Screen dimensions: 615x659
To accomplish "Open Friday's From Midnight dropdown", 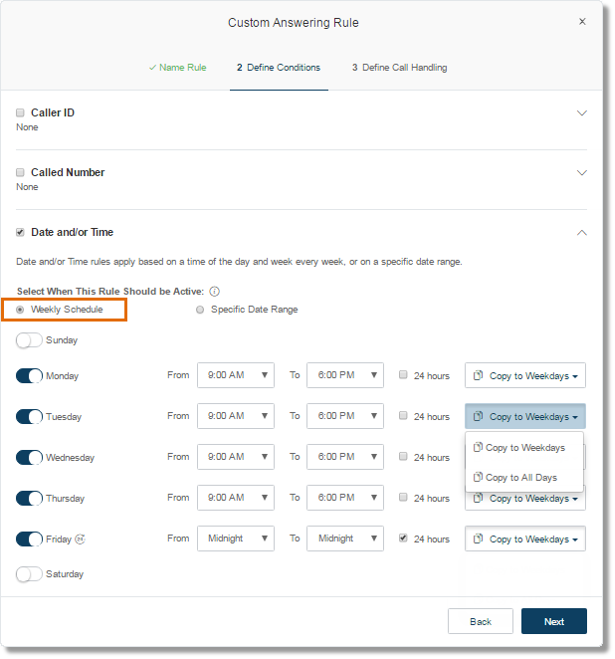I will coord(236,538).
